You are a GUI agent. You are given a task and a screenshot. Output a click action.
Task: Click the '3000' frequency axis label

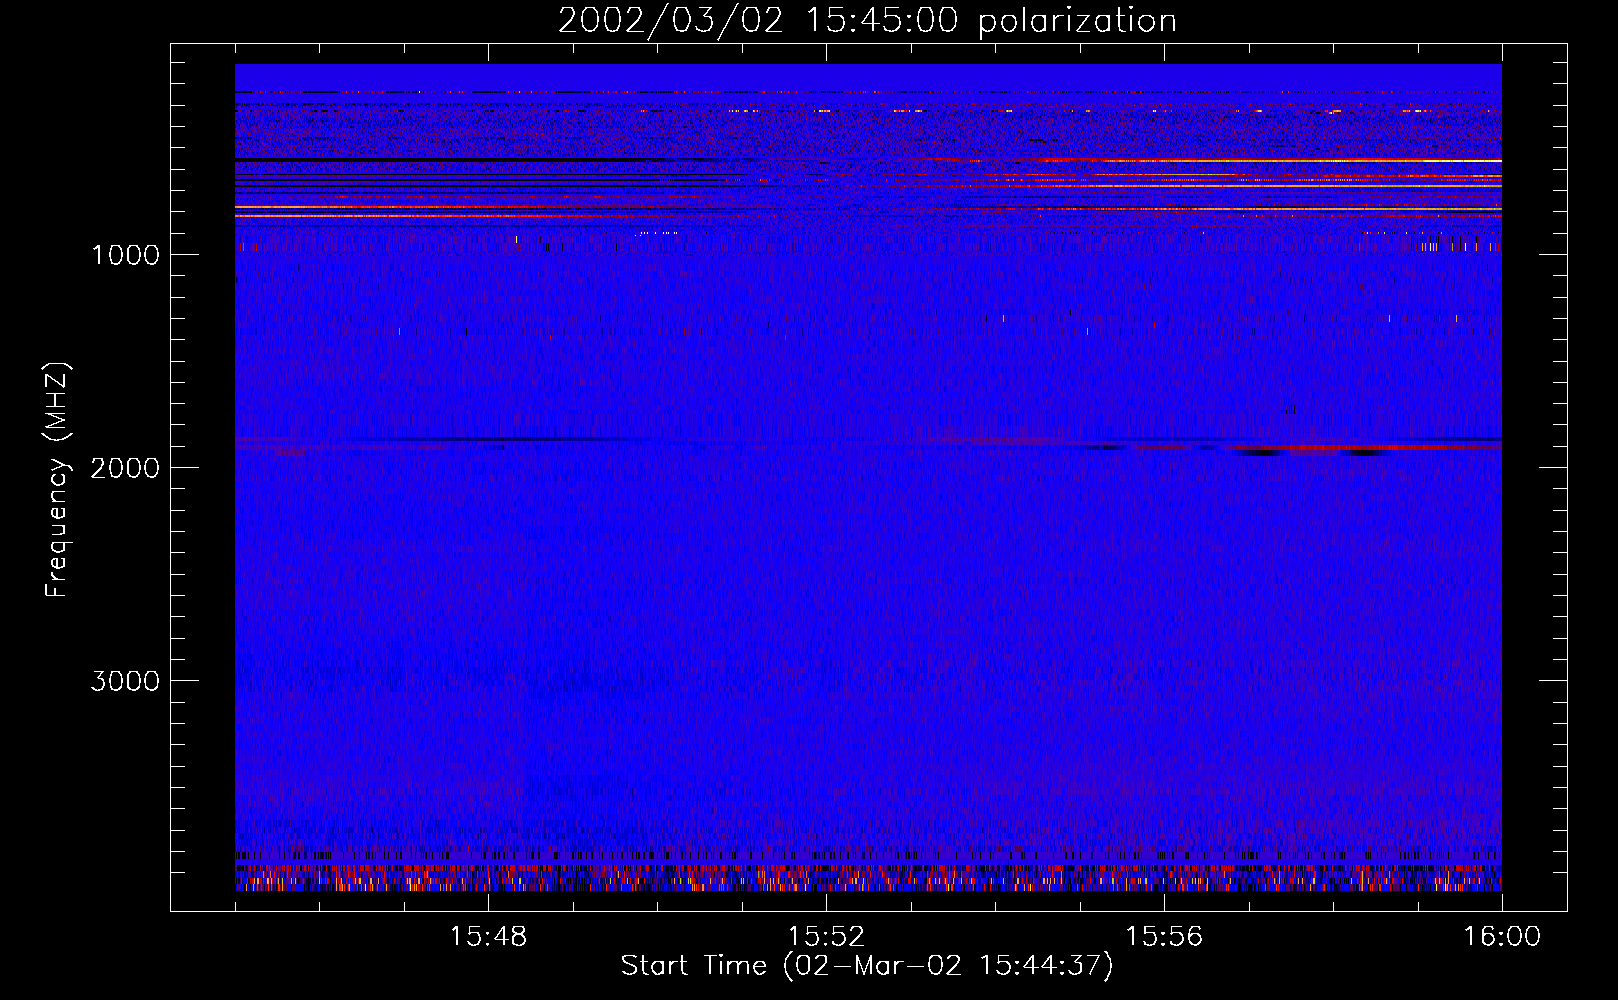click(x=125, y=681)
